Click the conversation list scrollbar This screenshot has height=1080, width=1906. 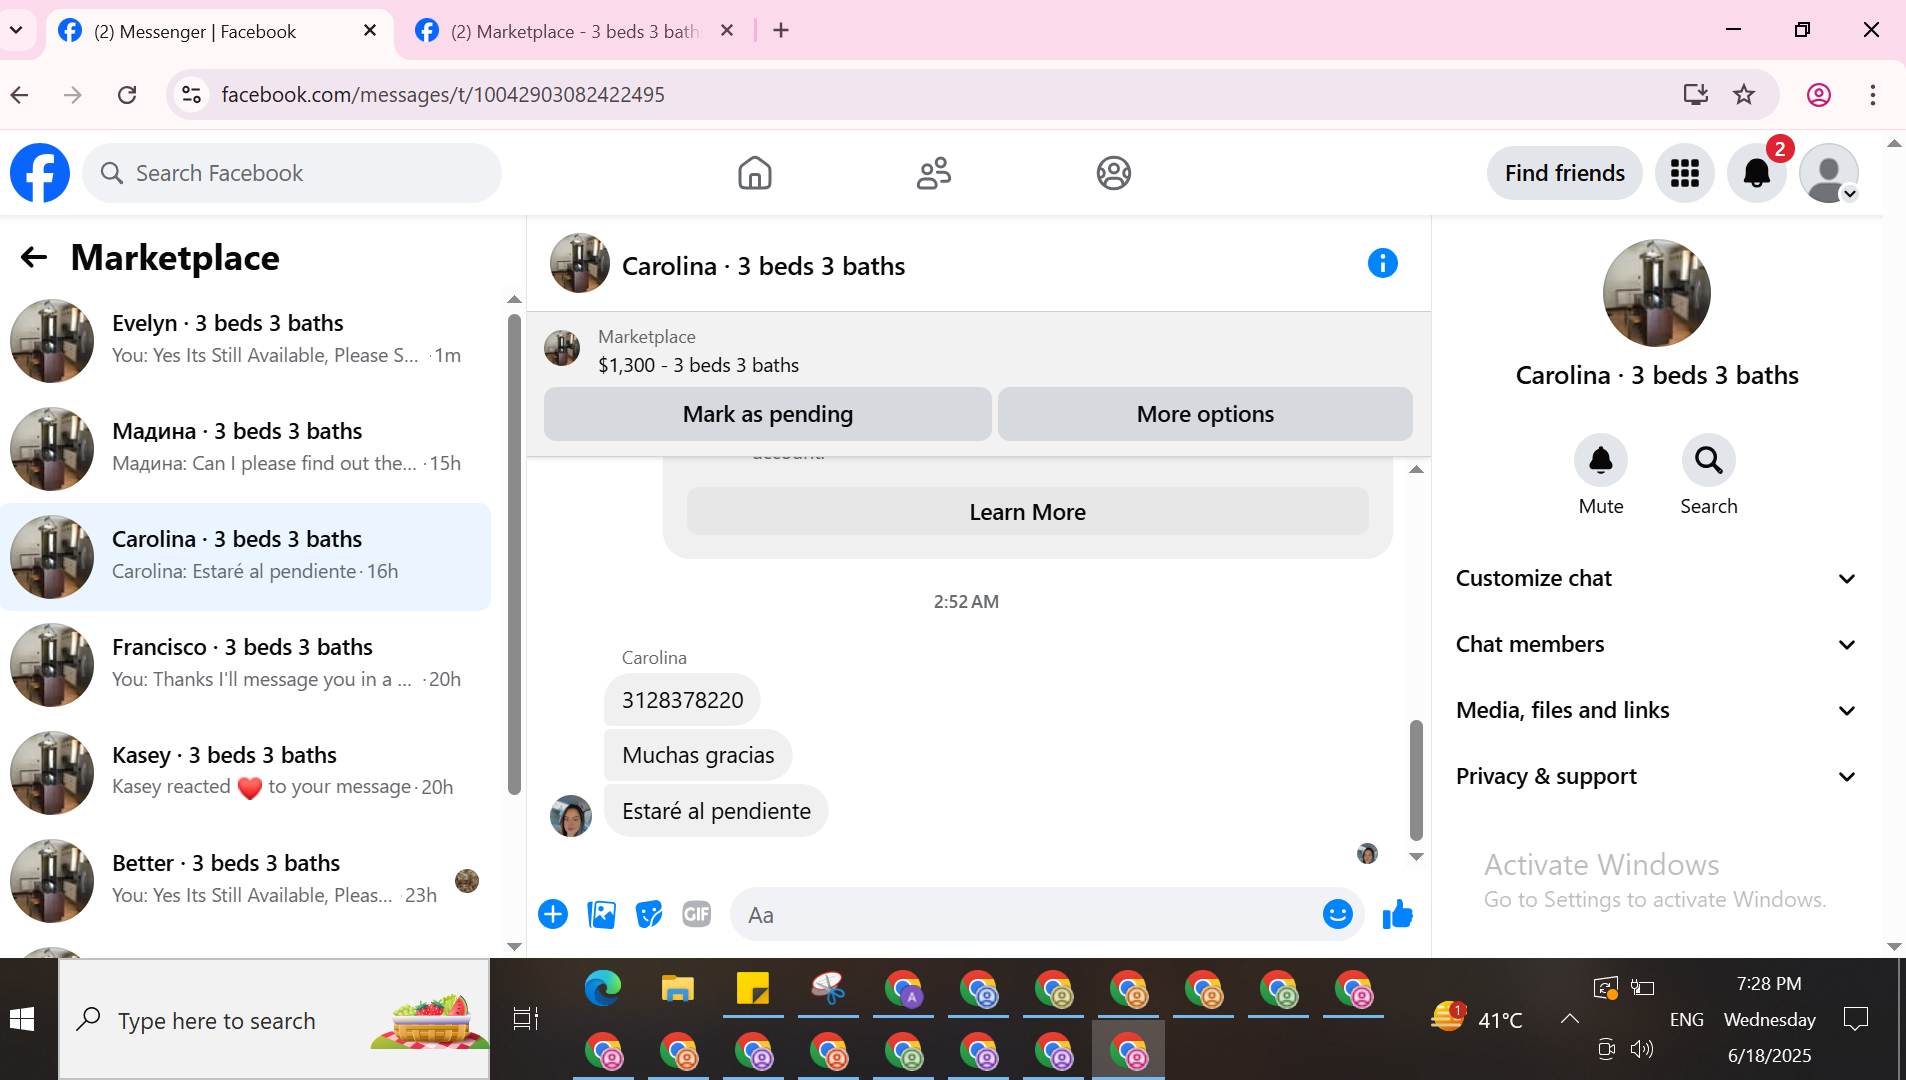tap(514, 555)
